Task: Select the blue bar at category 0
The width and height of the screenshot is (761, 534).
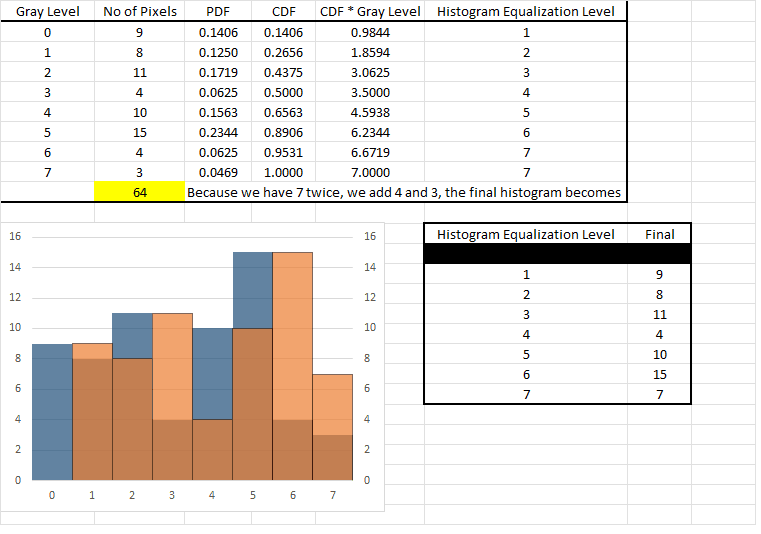Action: (x=52, y=412)
